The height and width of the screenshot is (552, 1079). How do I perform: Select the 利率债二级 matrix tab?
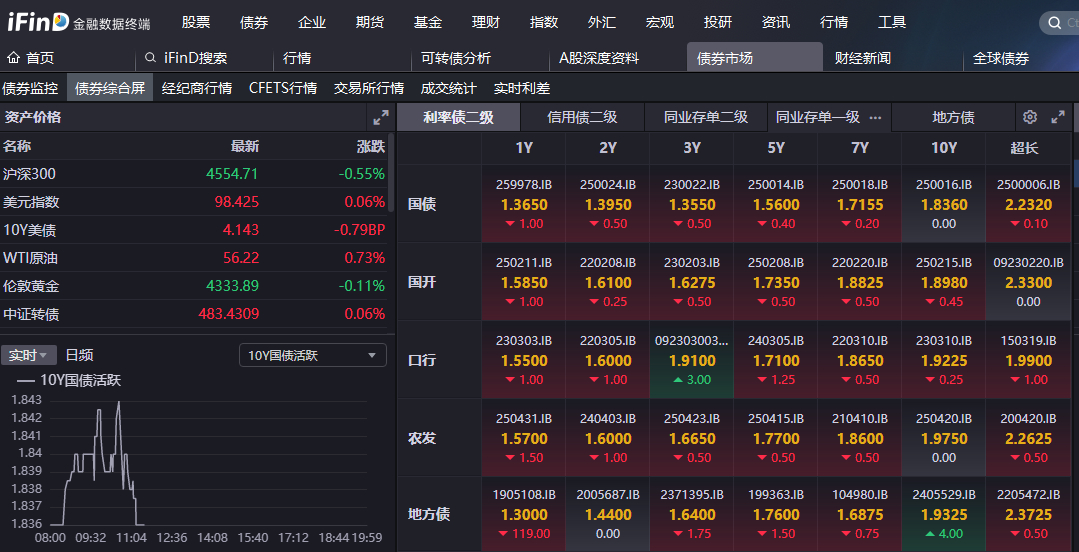[458, 117]
